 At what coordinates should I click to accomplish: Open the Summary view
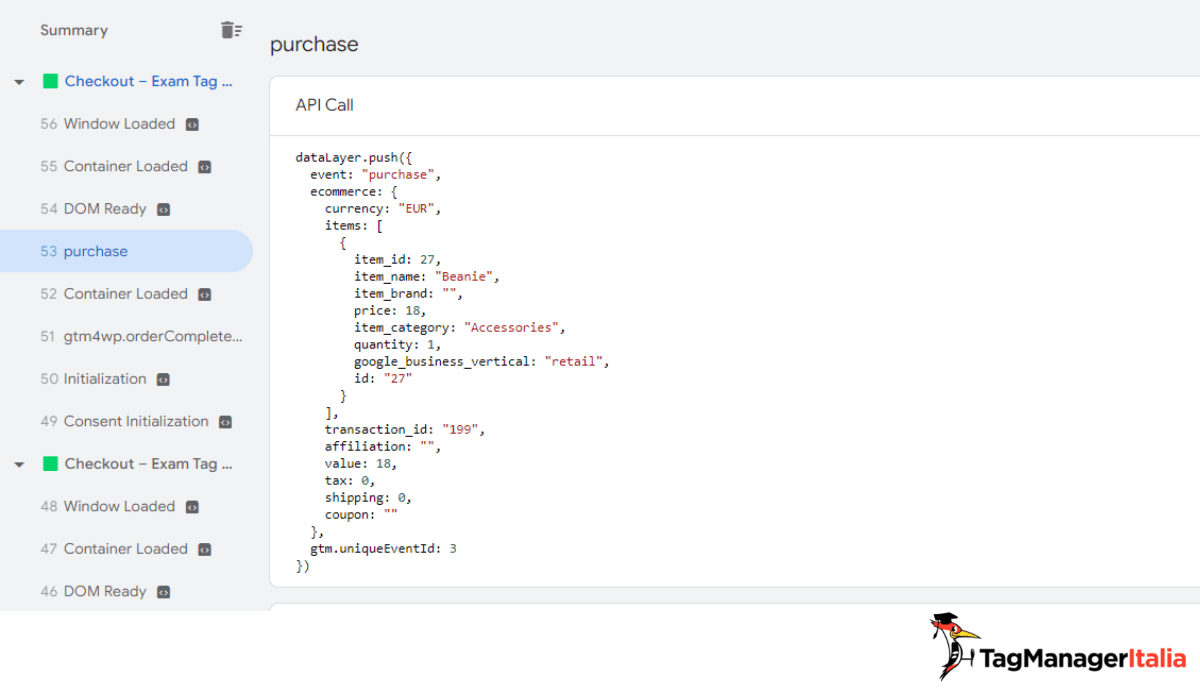pyautogui.click(x=74, y=30)
